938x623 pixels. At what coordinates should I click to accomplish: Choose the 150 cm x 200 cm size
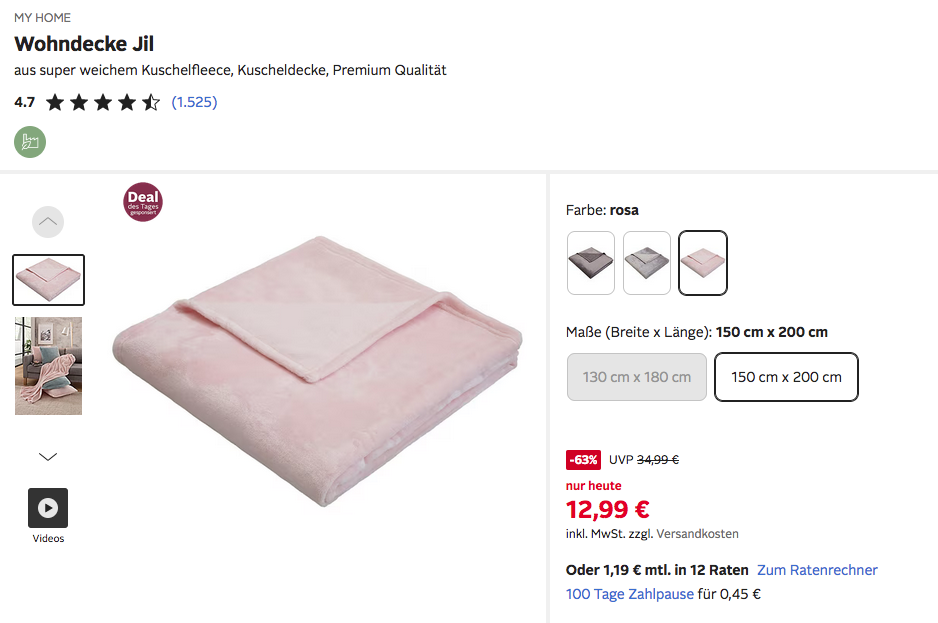point(786,377)
